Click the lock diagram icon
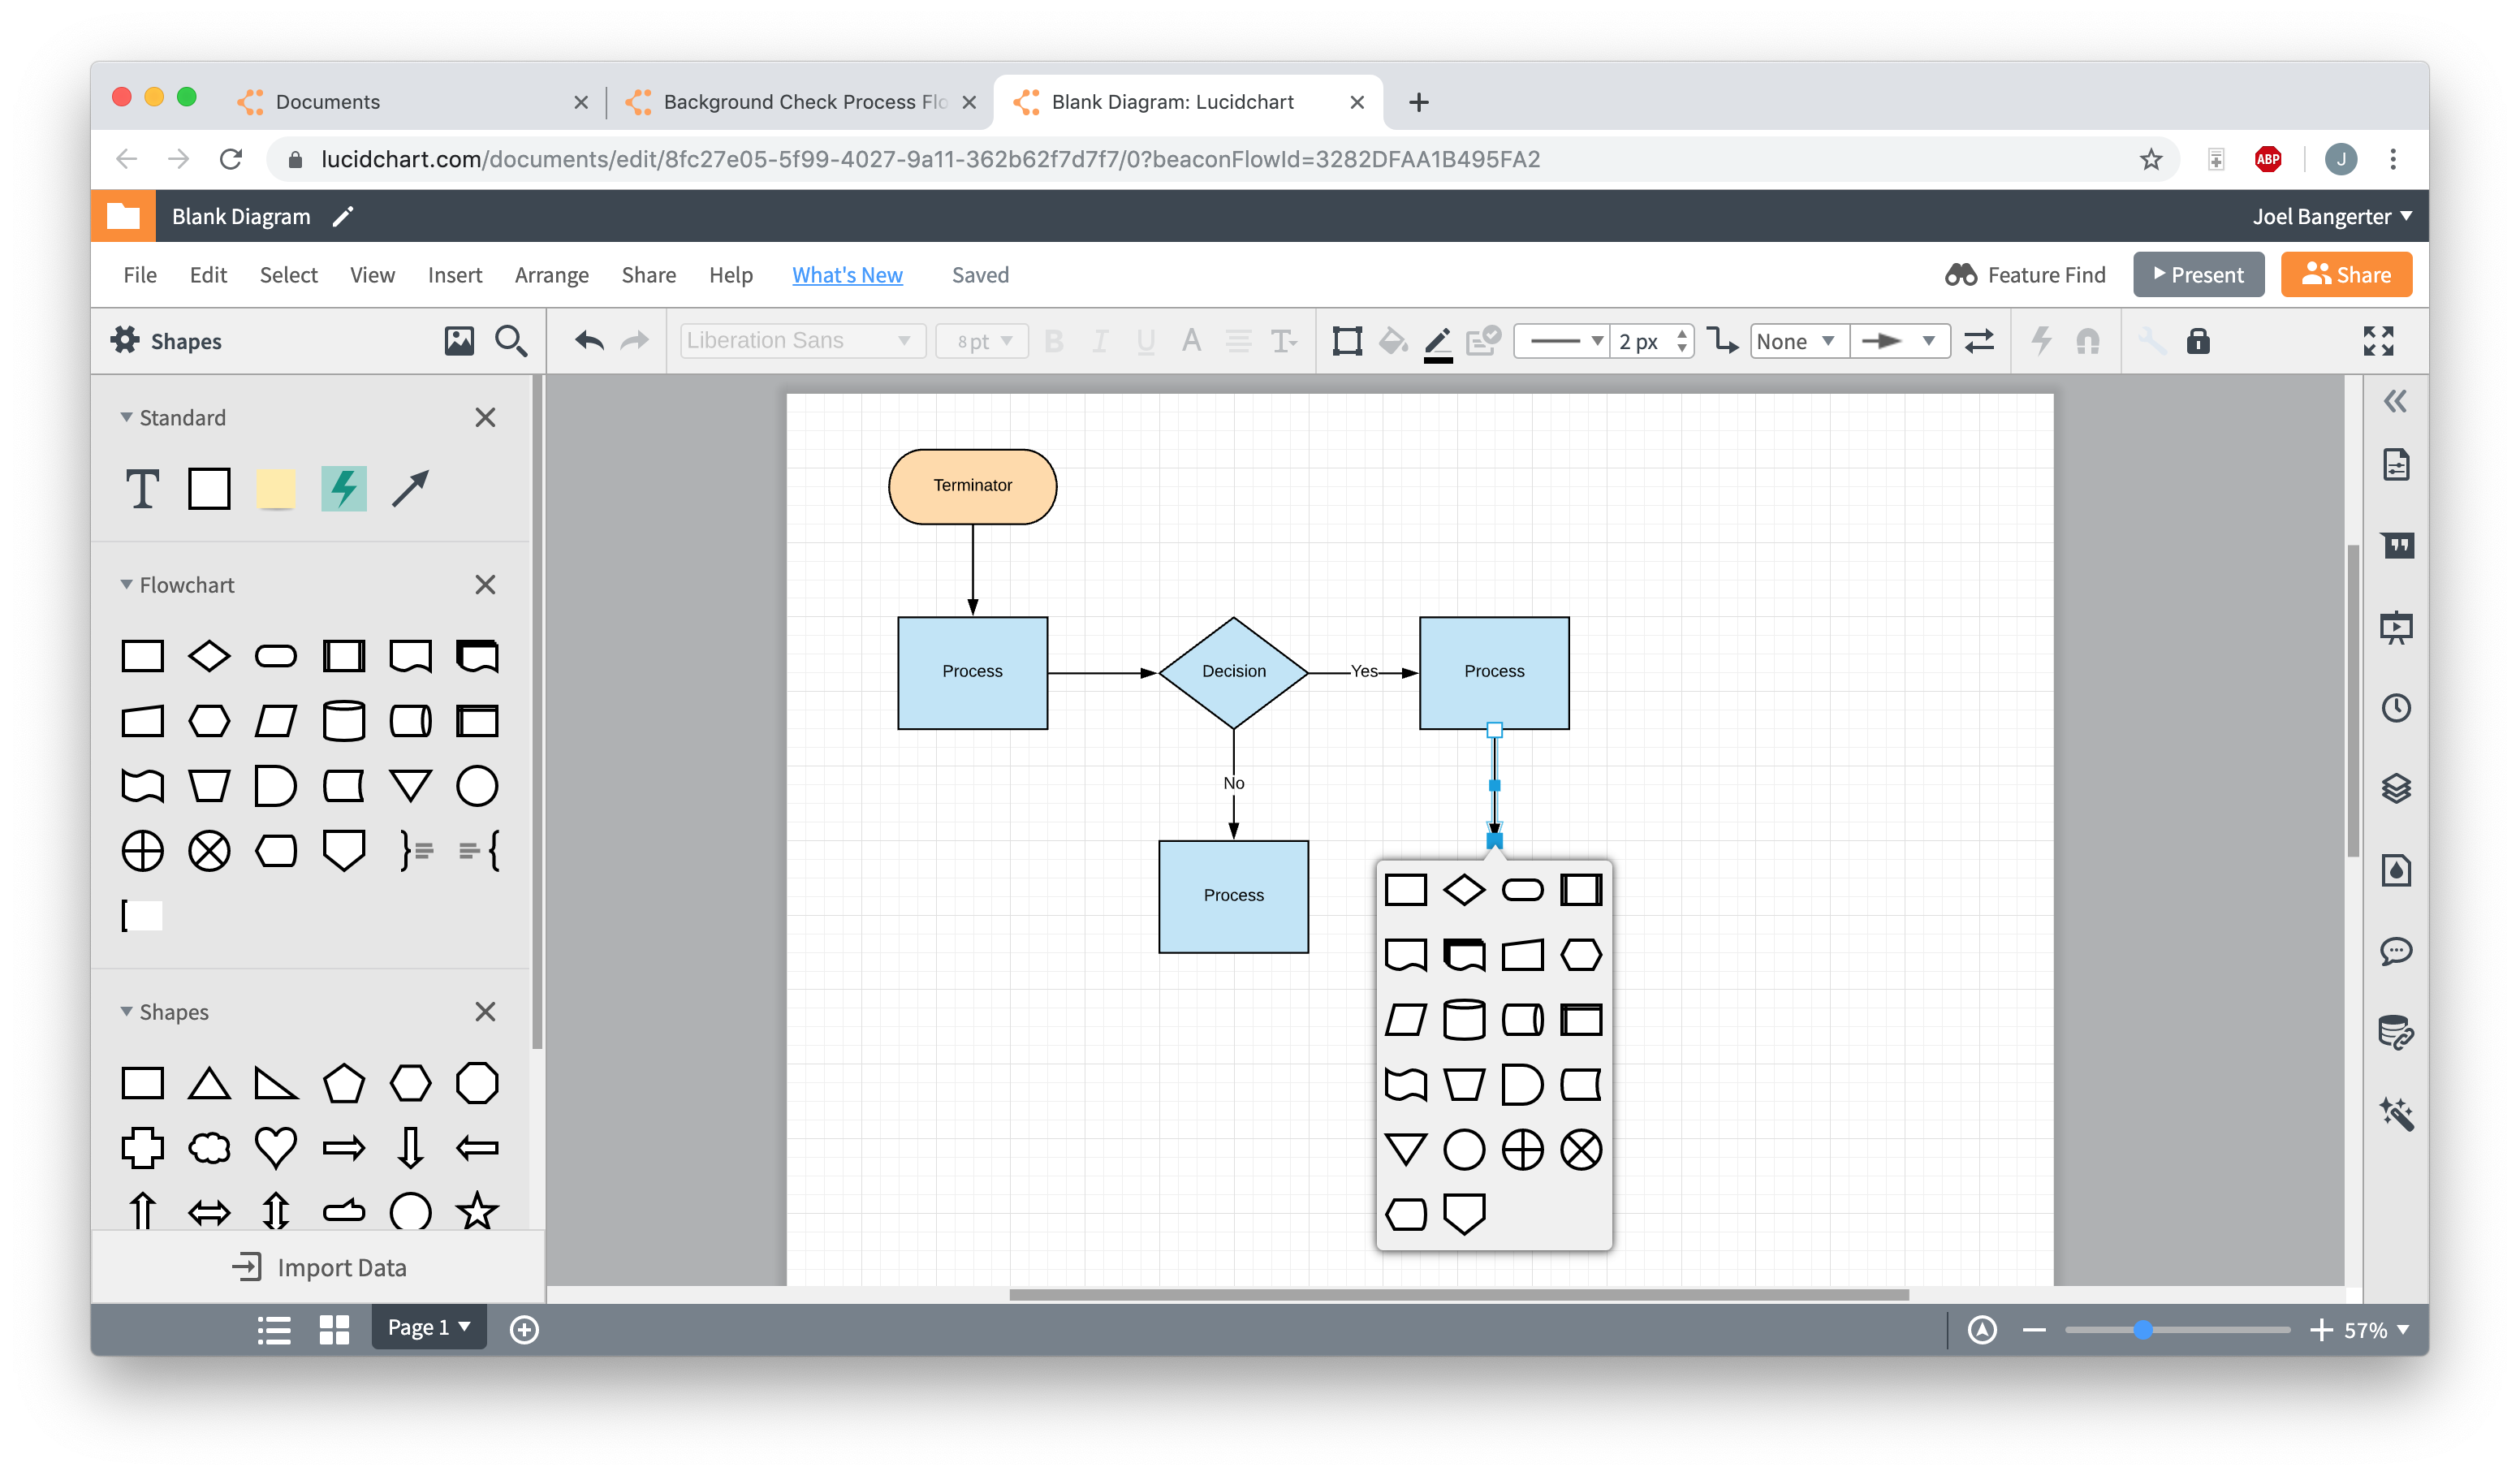Image resolution: width=2520 pixels, height=1476 pixels. coord(2197,339)
